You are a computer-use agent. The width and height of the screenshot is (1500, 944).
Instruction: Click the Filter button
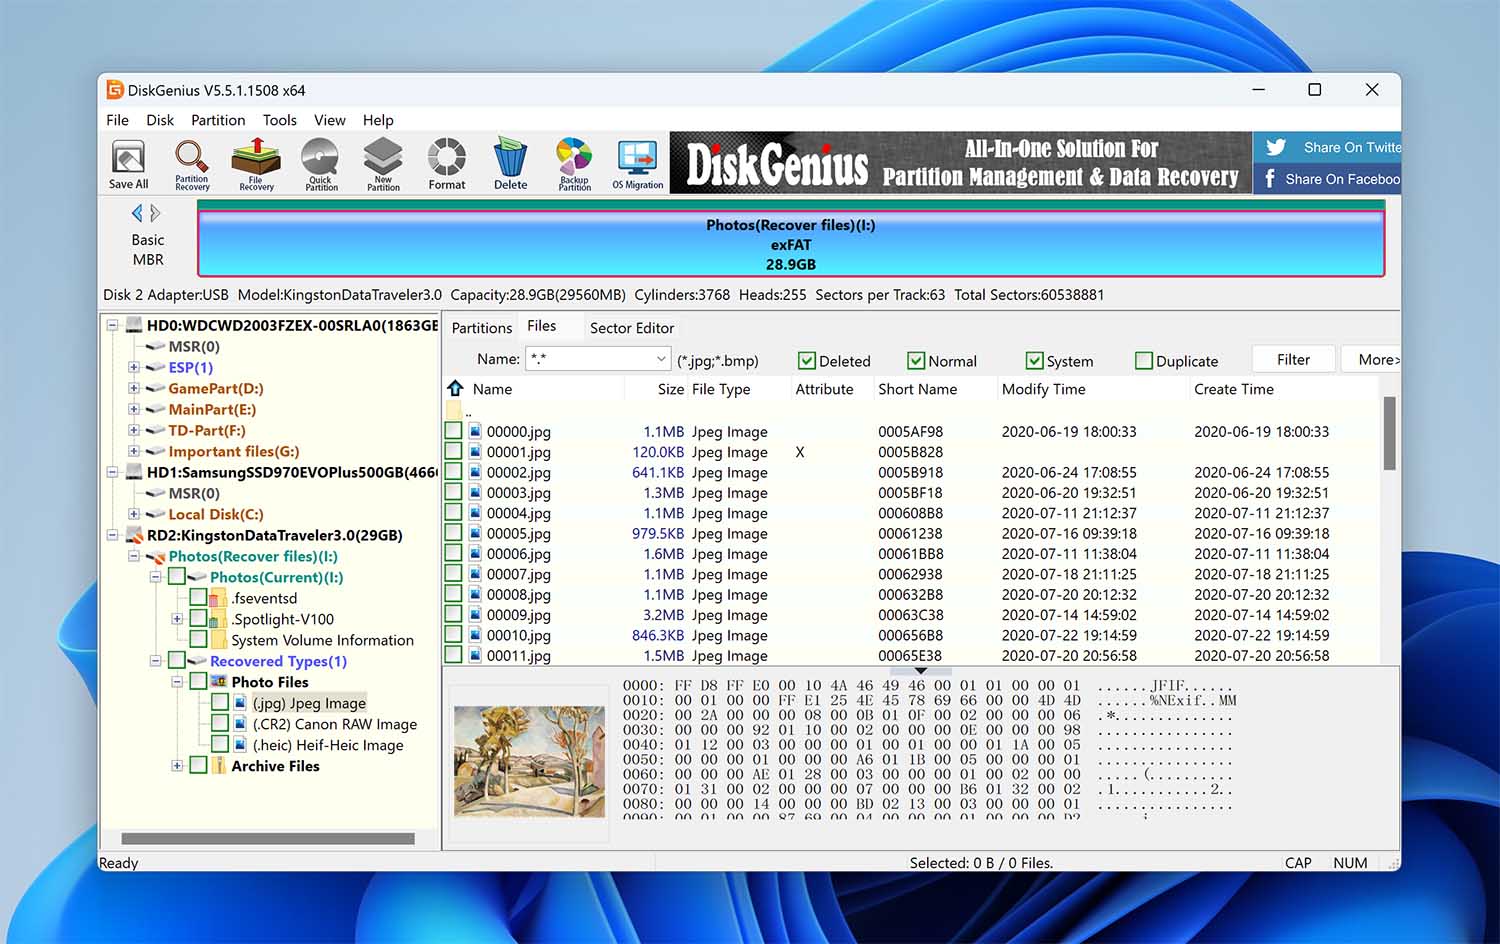[x=1293, y=360]
